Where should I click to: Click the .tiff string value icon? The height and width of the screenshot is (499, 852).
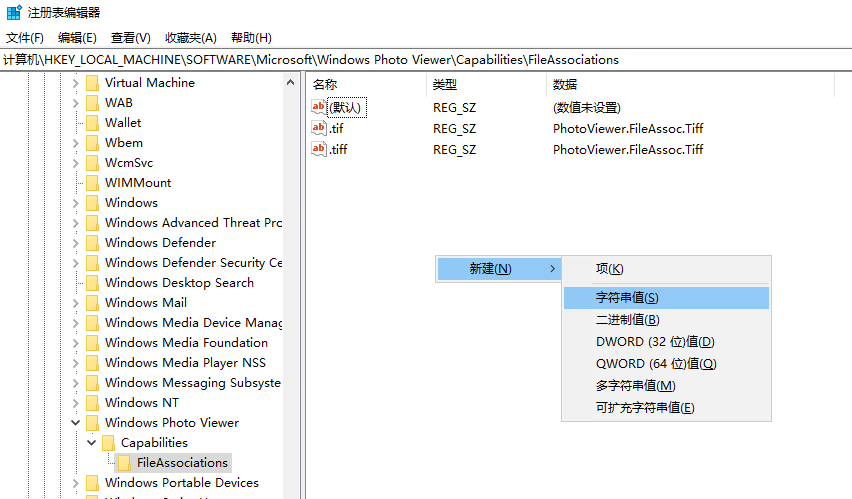click(x=319, y=149)
